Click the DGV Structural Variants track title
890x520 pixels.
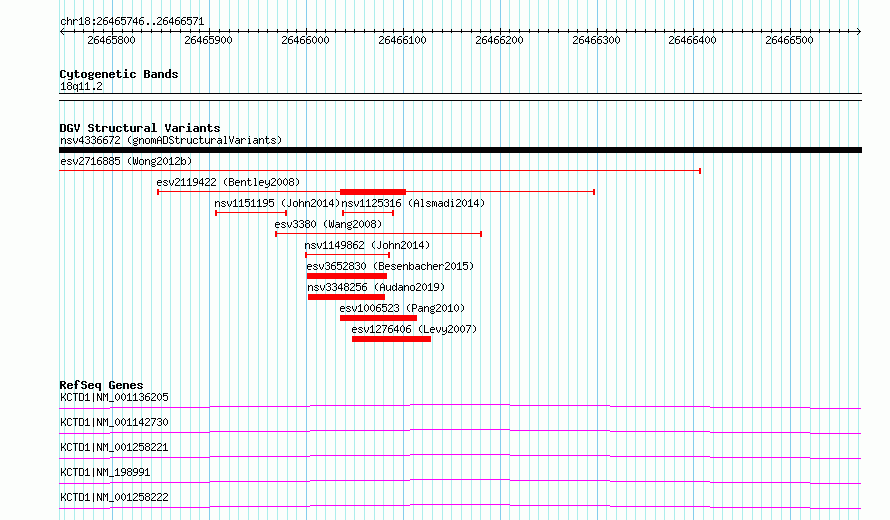(140, 128)
